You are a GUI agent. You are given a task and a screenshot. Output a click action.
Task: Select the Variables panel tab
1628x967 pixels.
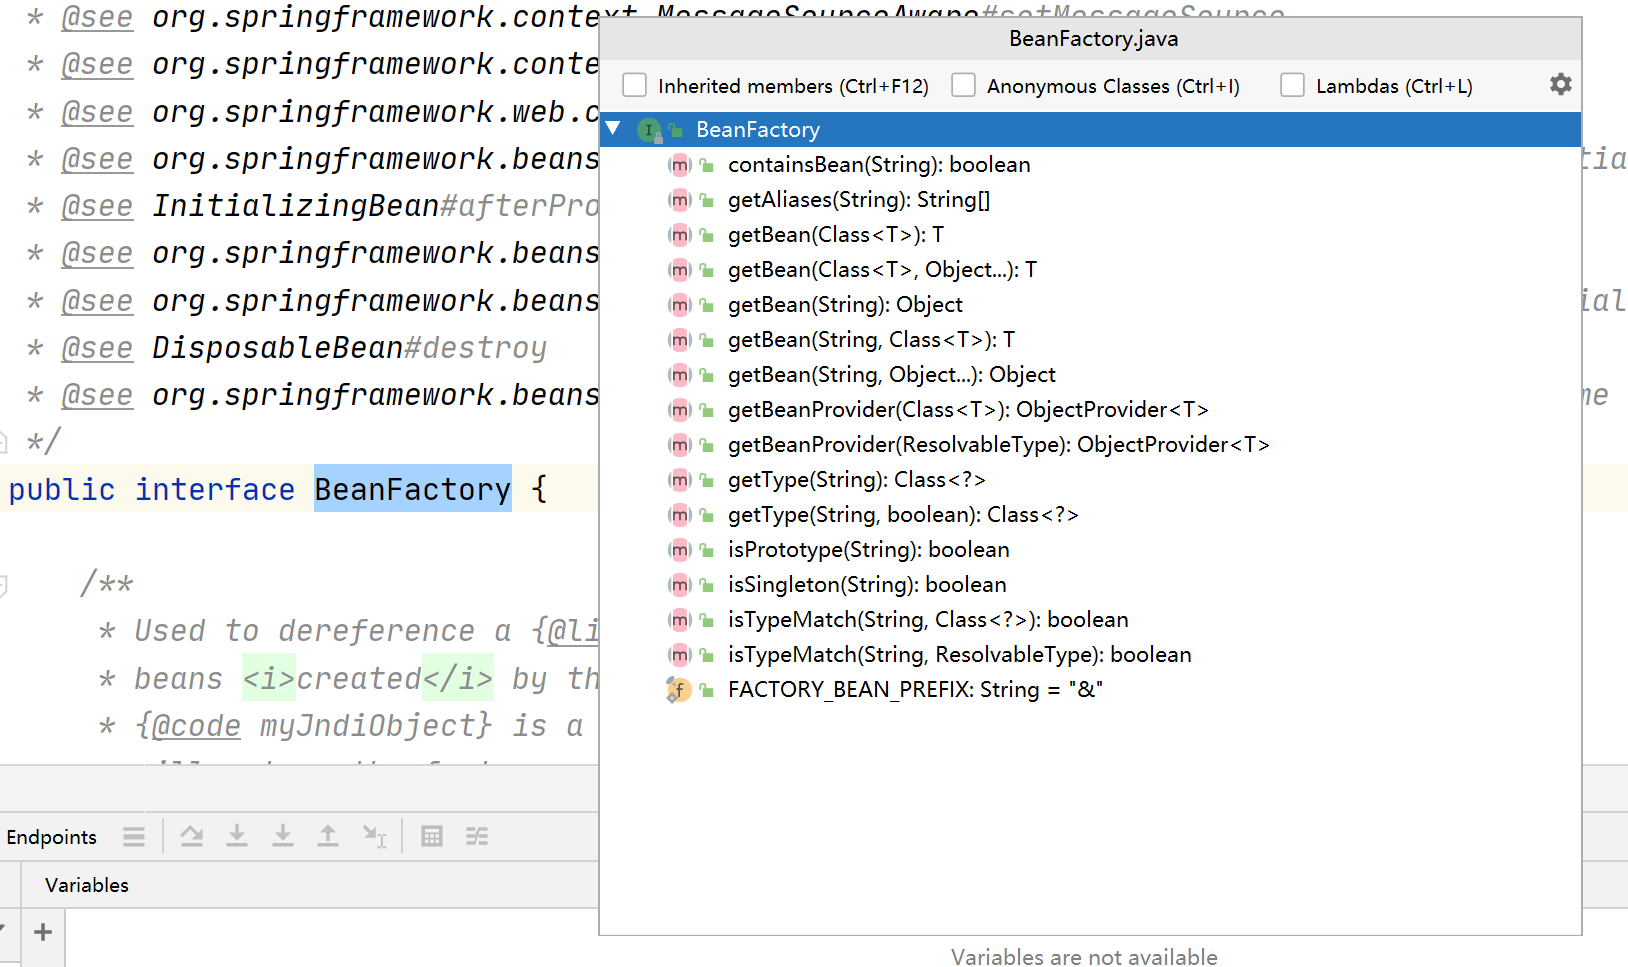pyautogui.click(x=87, y=885)
